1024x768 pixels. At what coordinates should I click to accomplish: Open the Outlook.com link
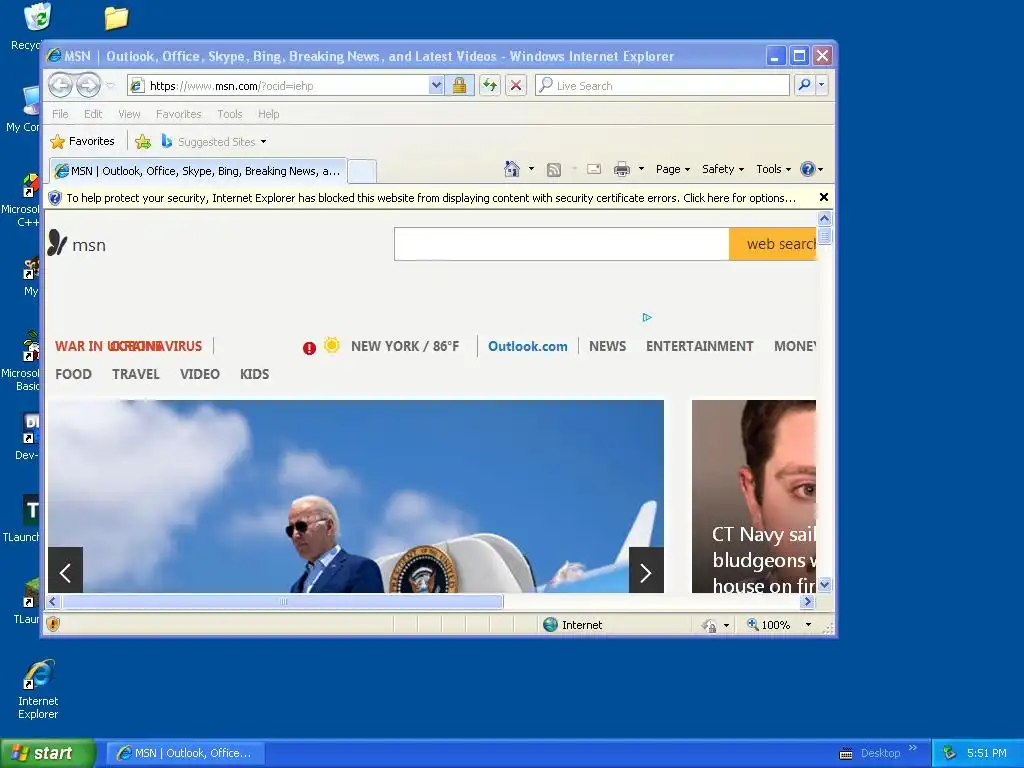tap(528, 346)
